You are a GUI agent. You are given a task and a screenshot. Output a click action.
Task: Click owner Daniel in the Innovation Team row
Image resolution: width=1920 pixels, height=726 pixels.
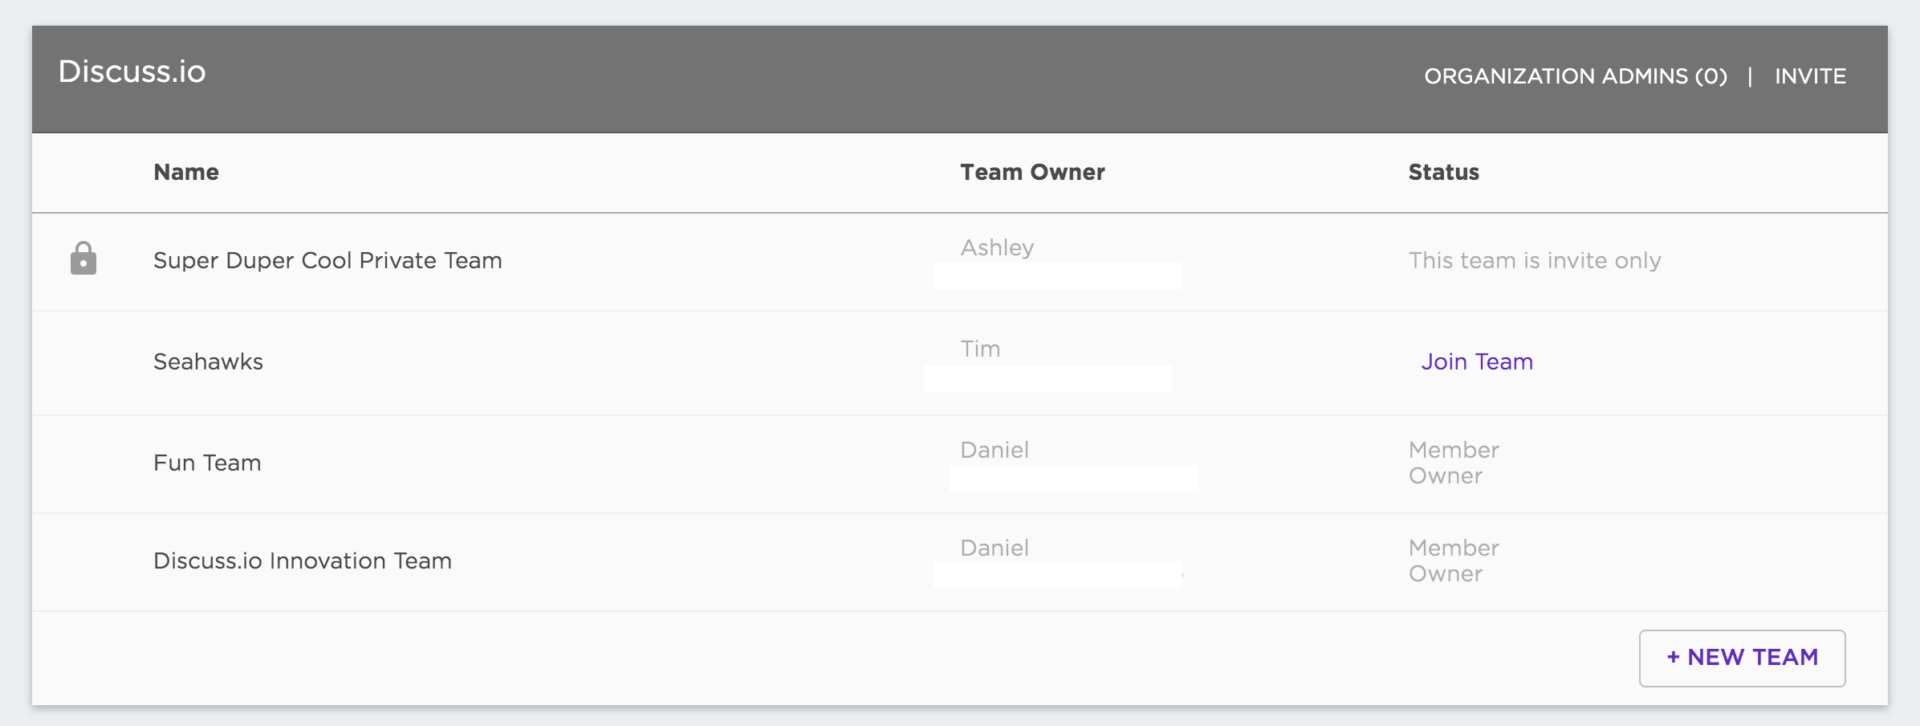(x=994, y=548)
